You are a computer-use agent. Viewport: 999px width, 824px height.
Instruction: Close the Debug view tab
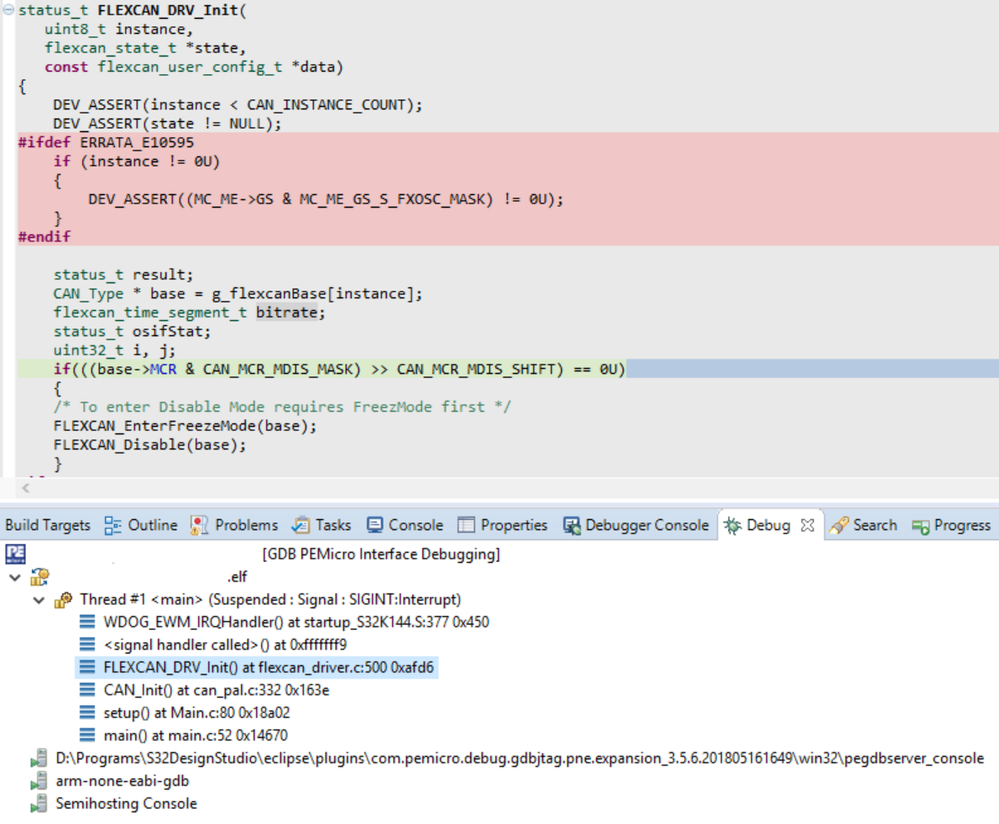(x=807, y=525)
